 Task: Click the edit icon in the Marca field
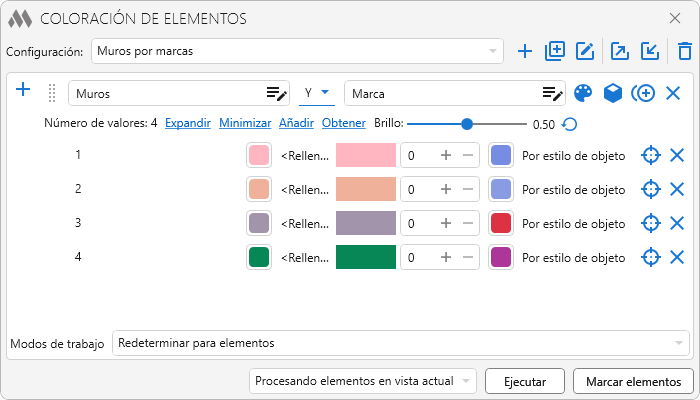pos(552,93)
